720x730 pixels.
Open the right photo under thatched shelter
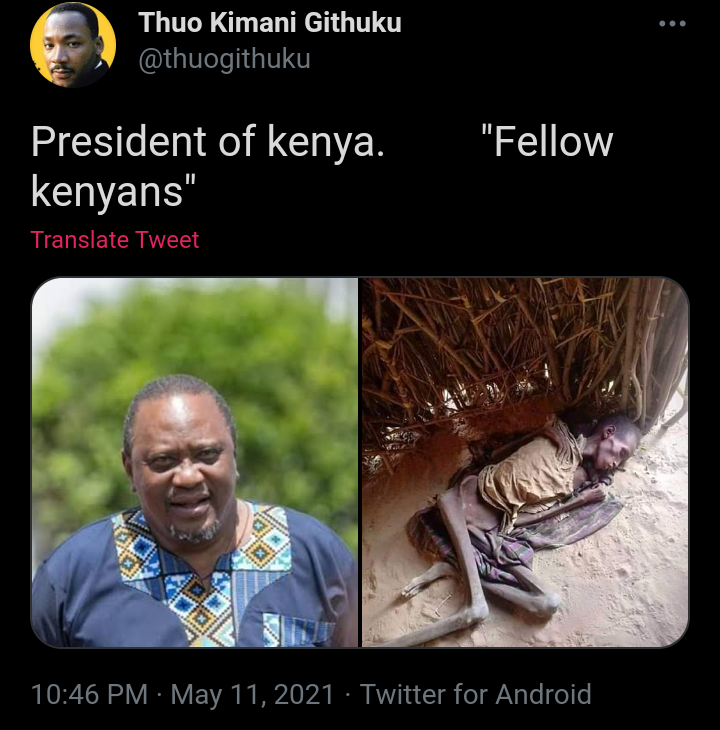coord(525,462)
